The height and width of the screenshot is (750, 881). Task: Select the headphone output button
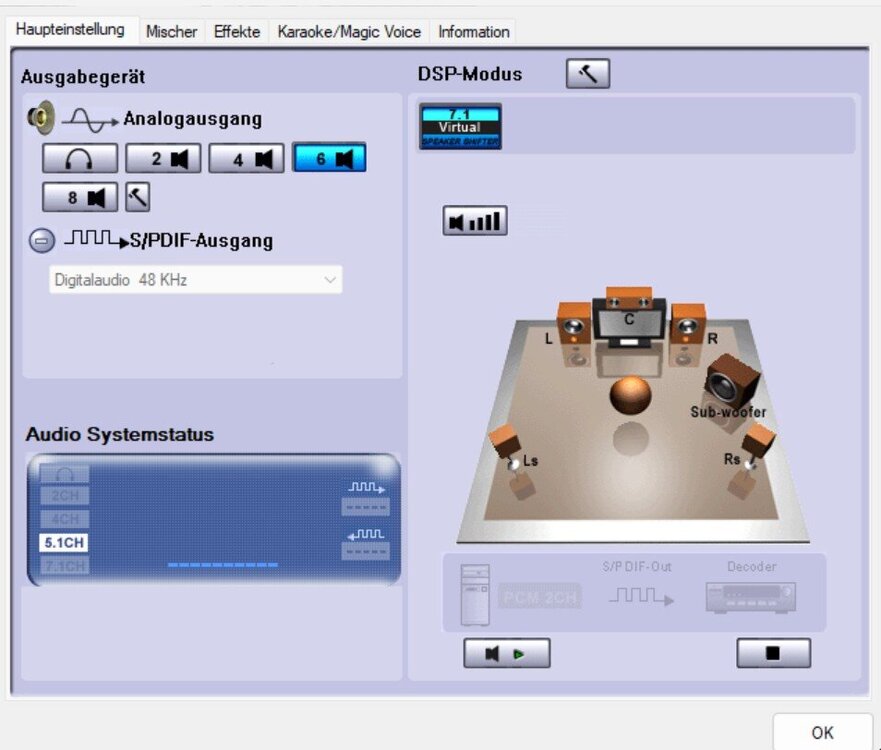(80, 158)
